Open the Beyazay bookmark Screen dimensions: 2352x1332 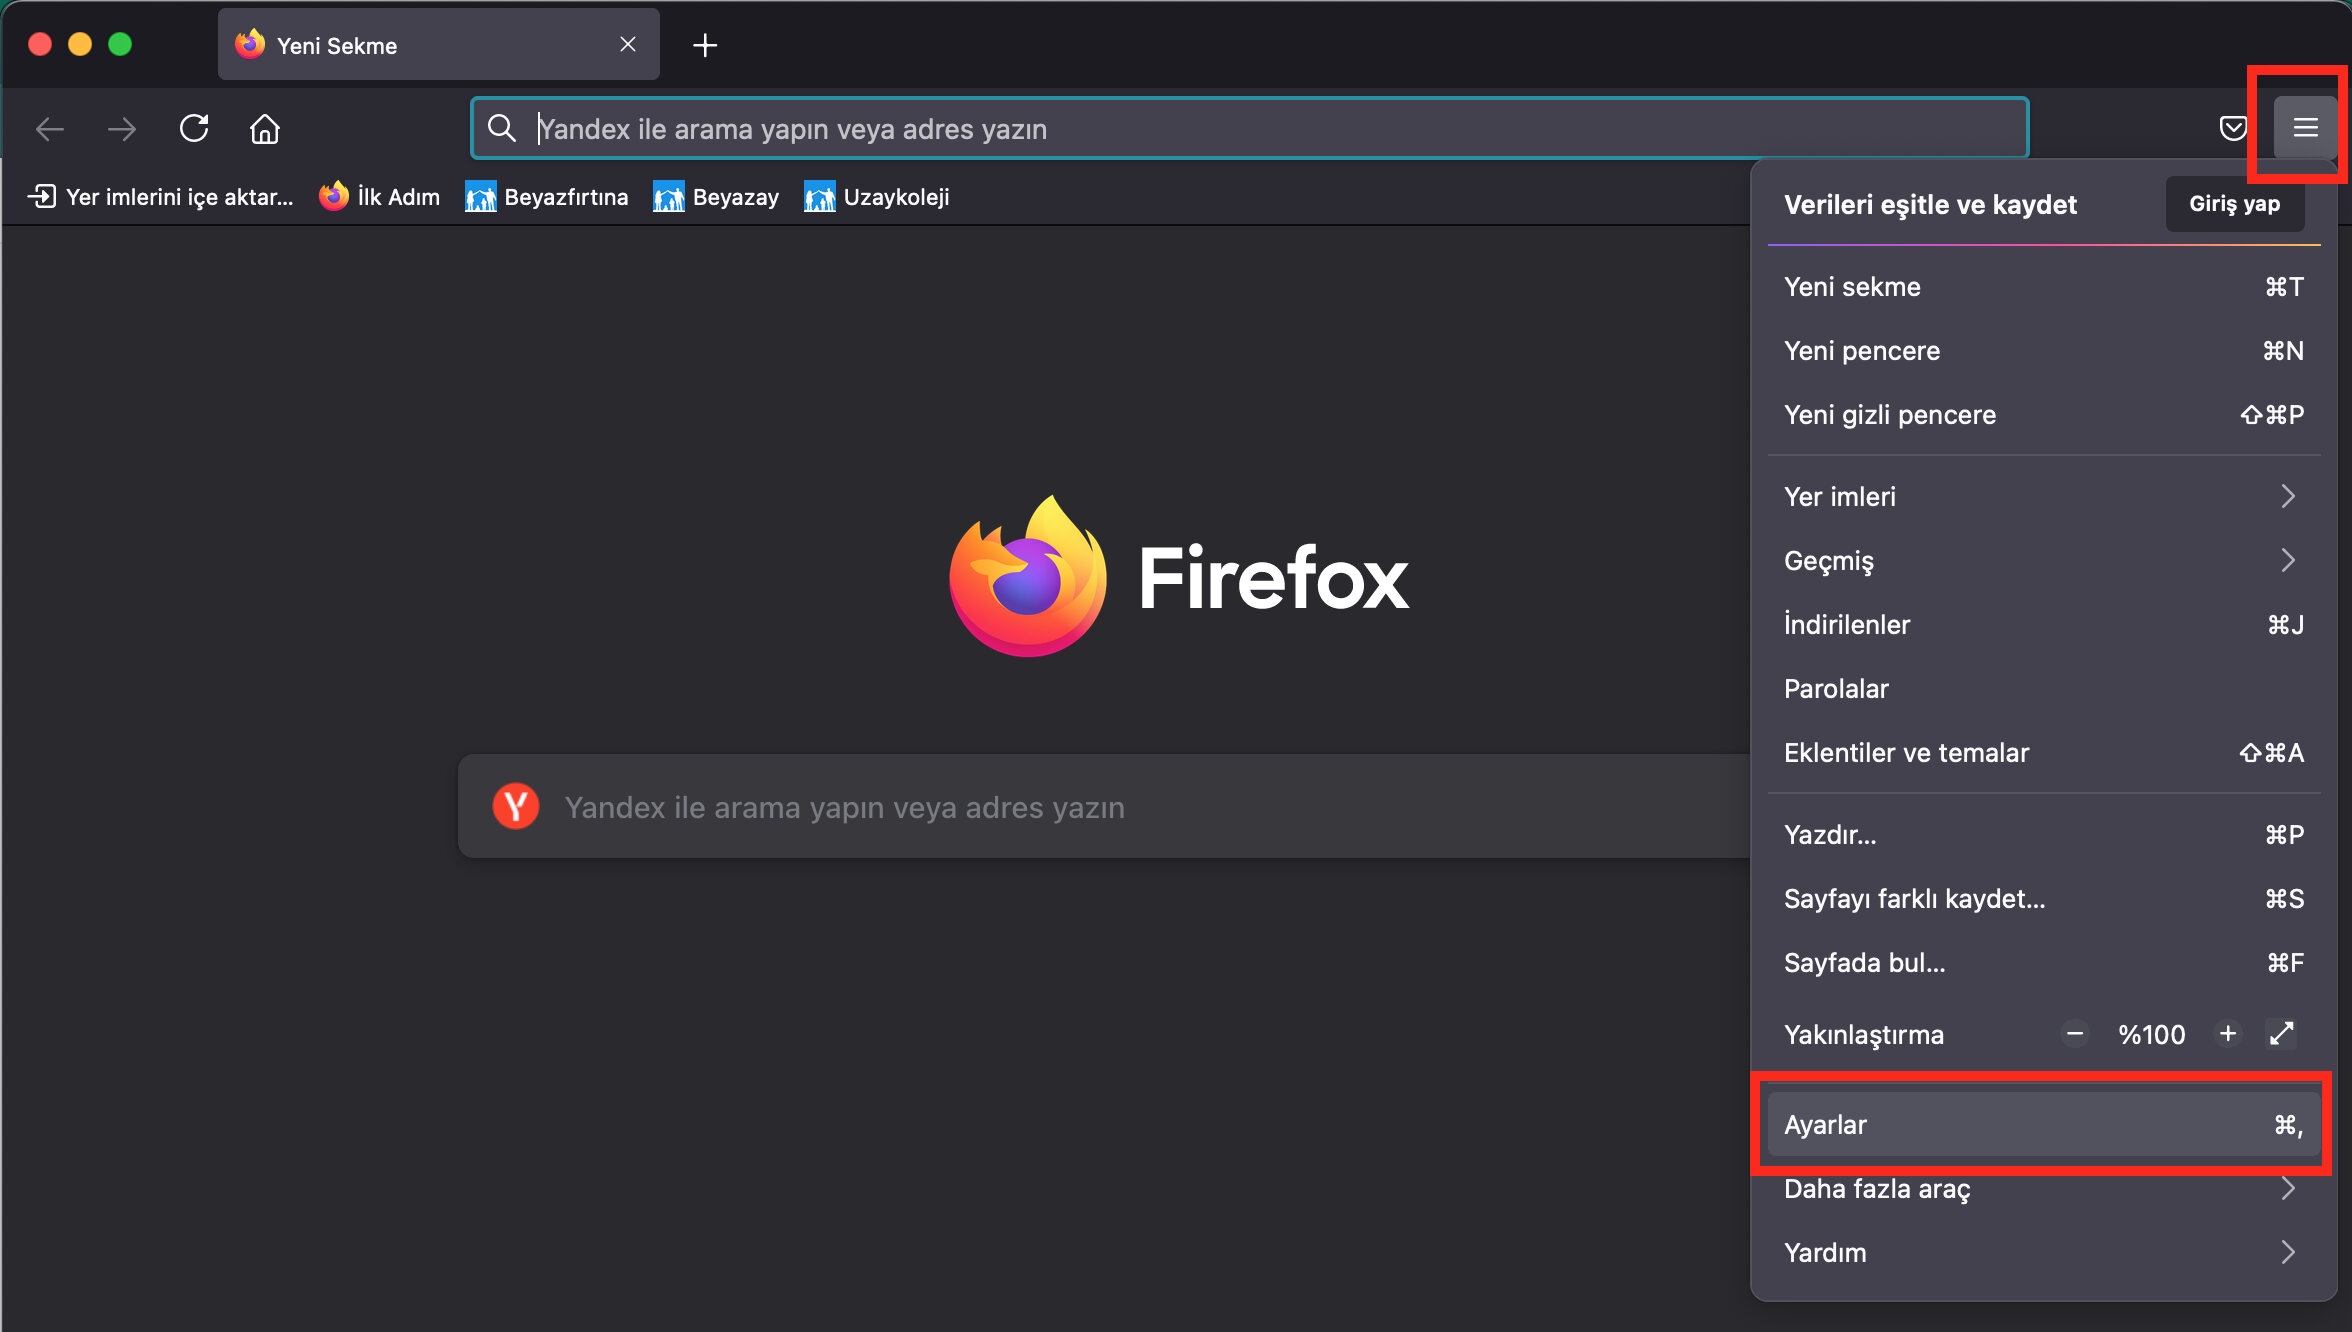[716, 197]
